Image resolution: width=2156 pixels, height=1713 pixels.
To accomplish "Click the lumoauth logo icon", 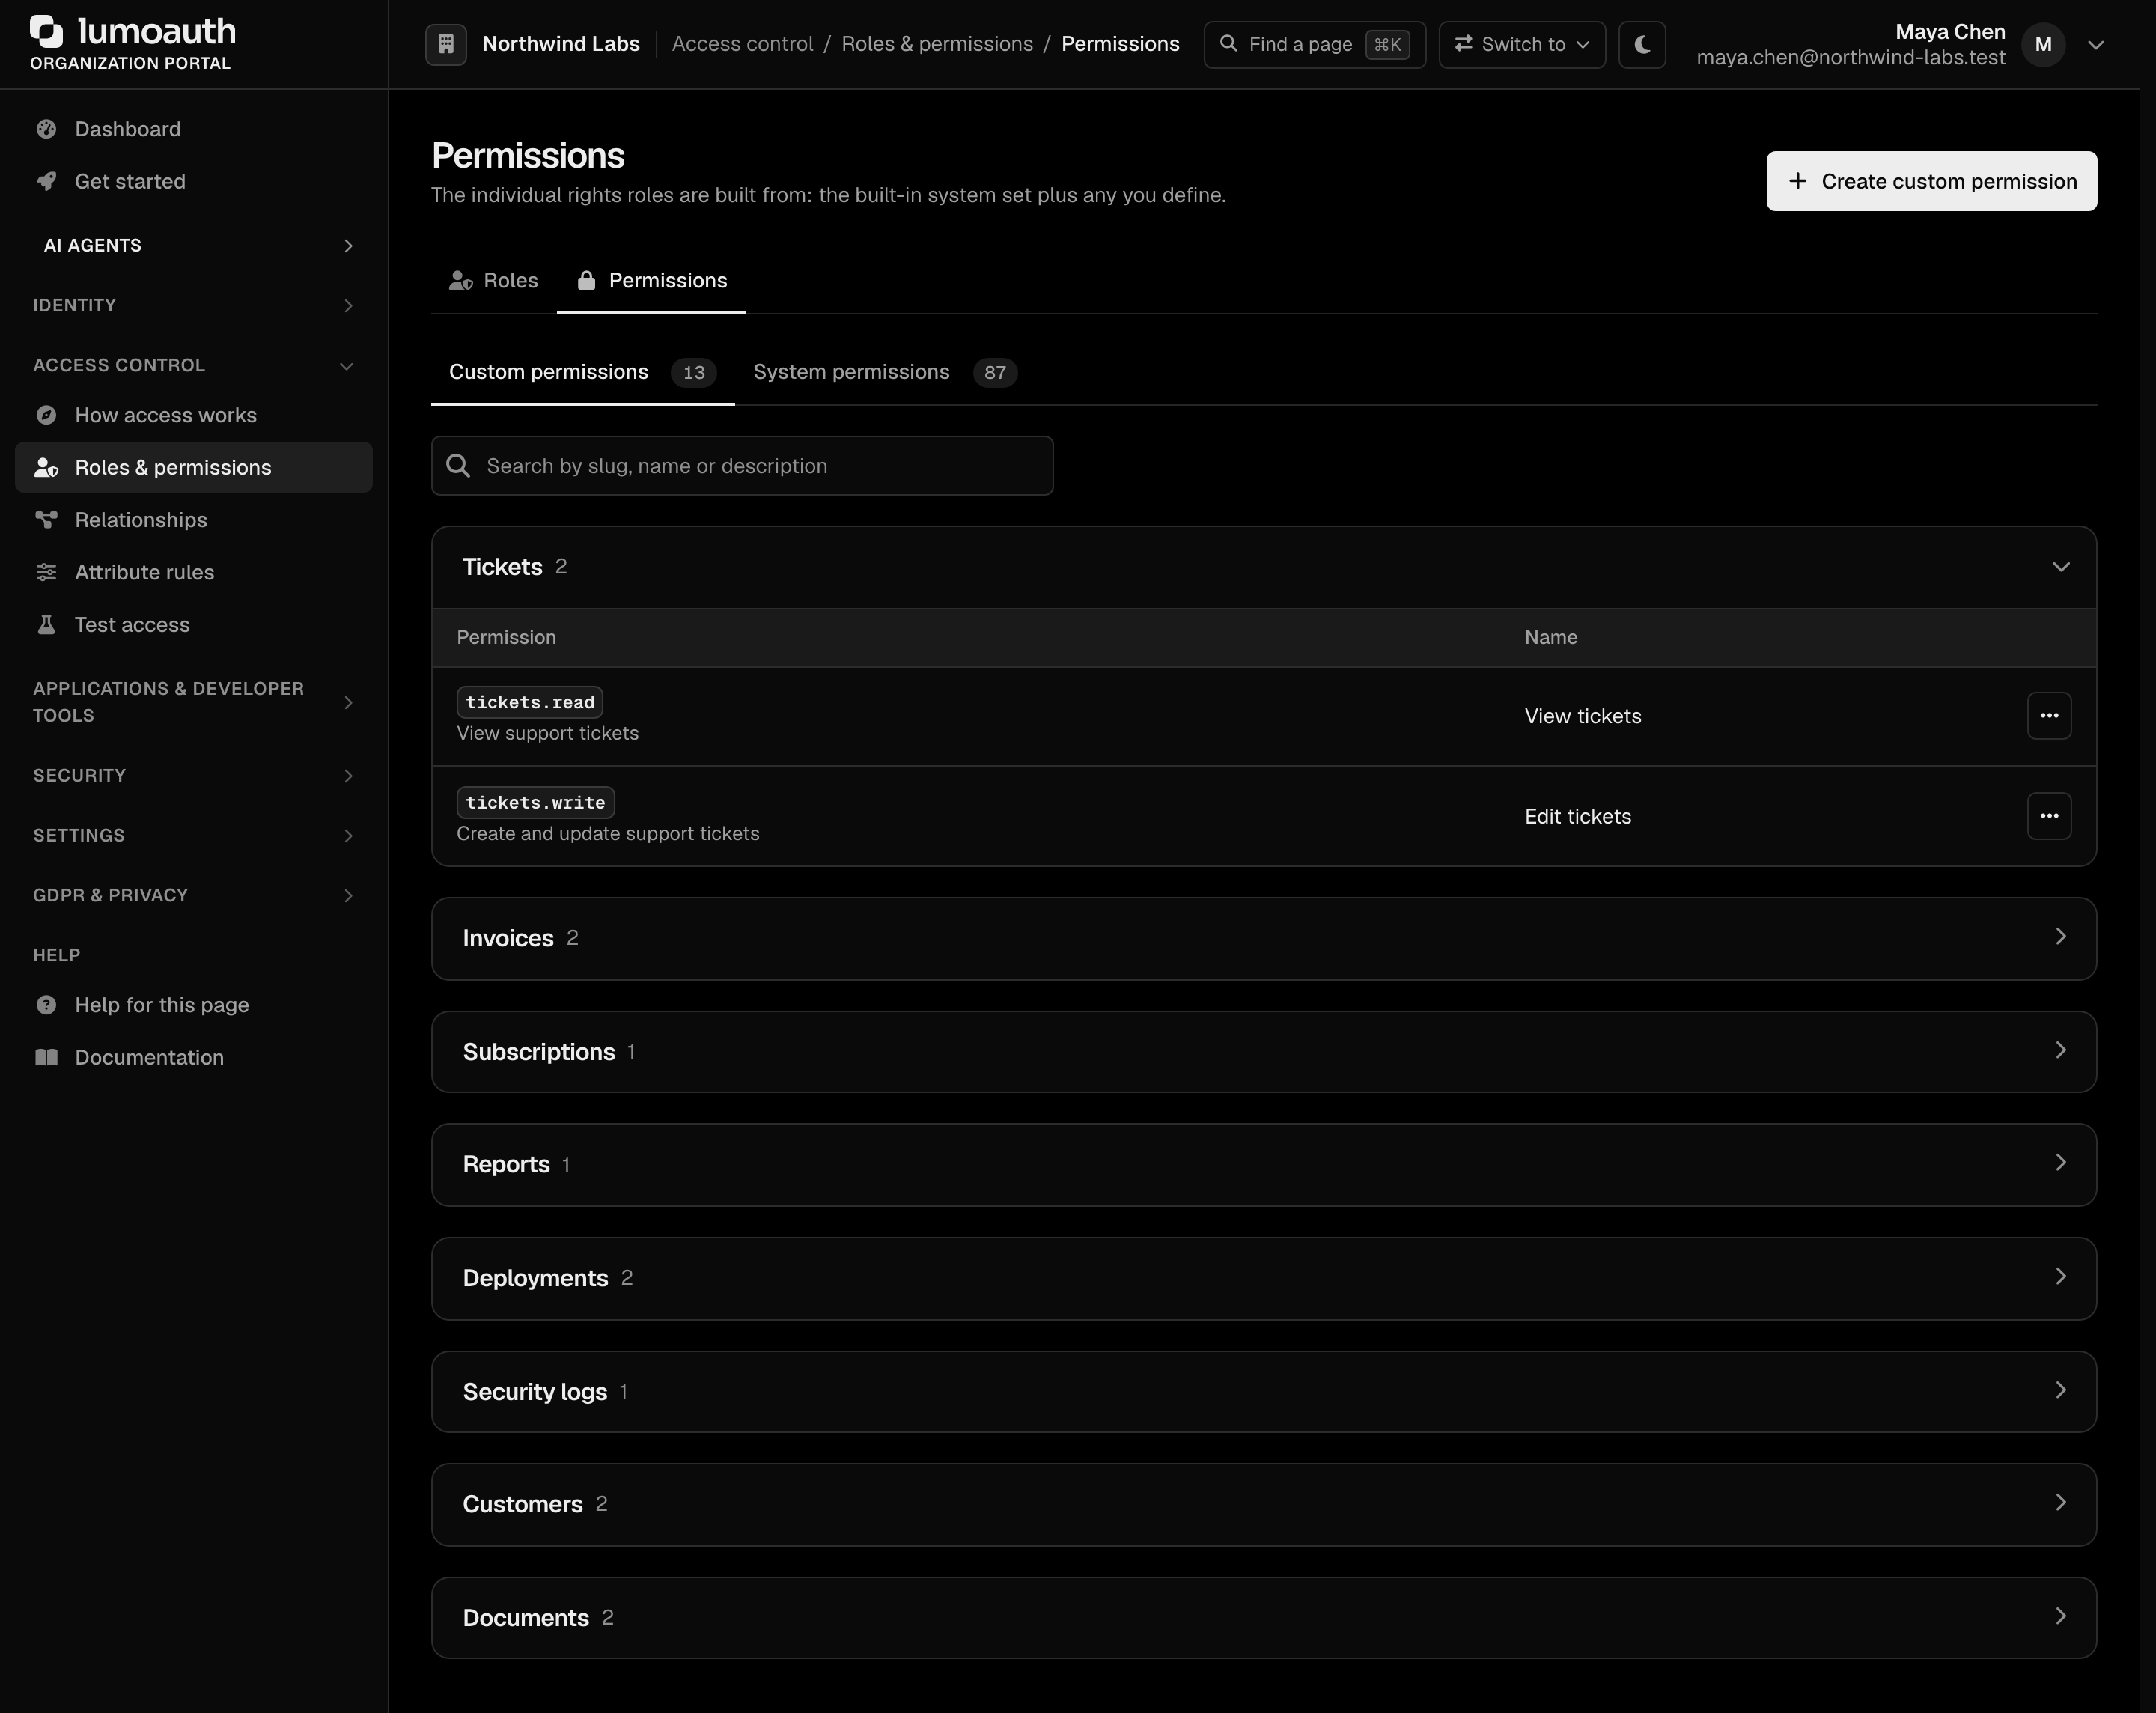I will pyautogui.click(x=46, y=31).
